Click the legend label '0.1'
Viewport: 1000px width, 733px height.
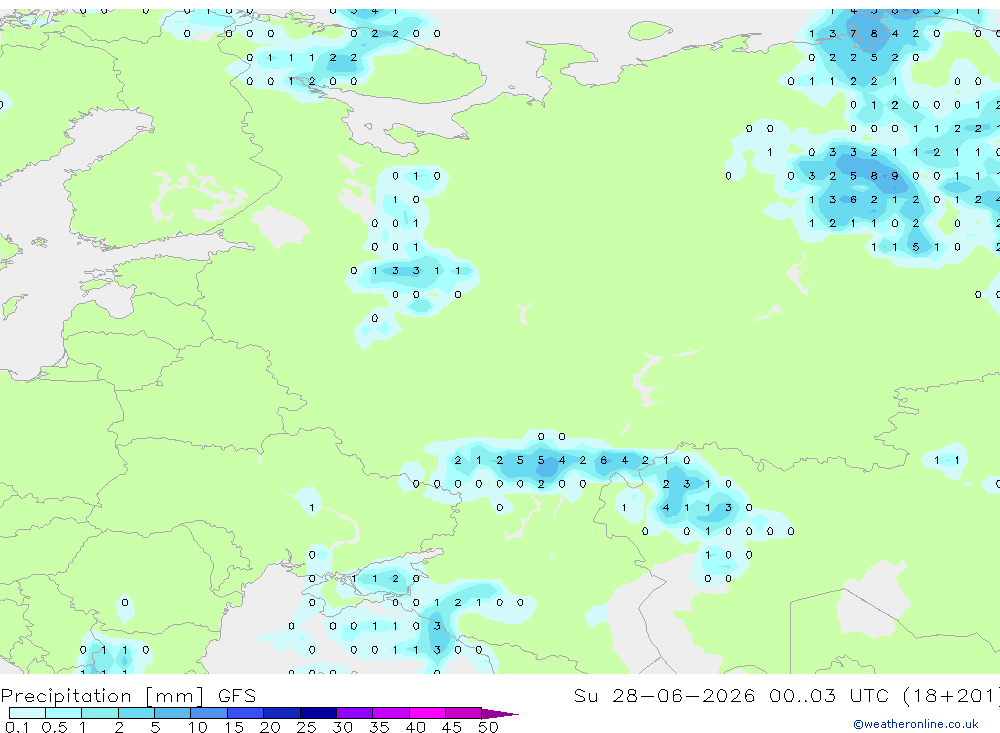17,727
